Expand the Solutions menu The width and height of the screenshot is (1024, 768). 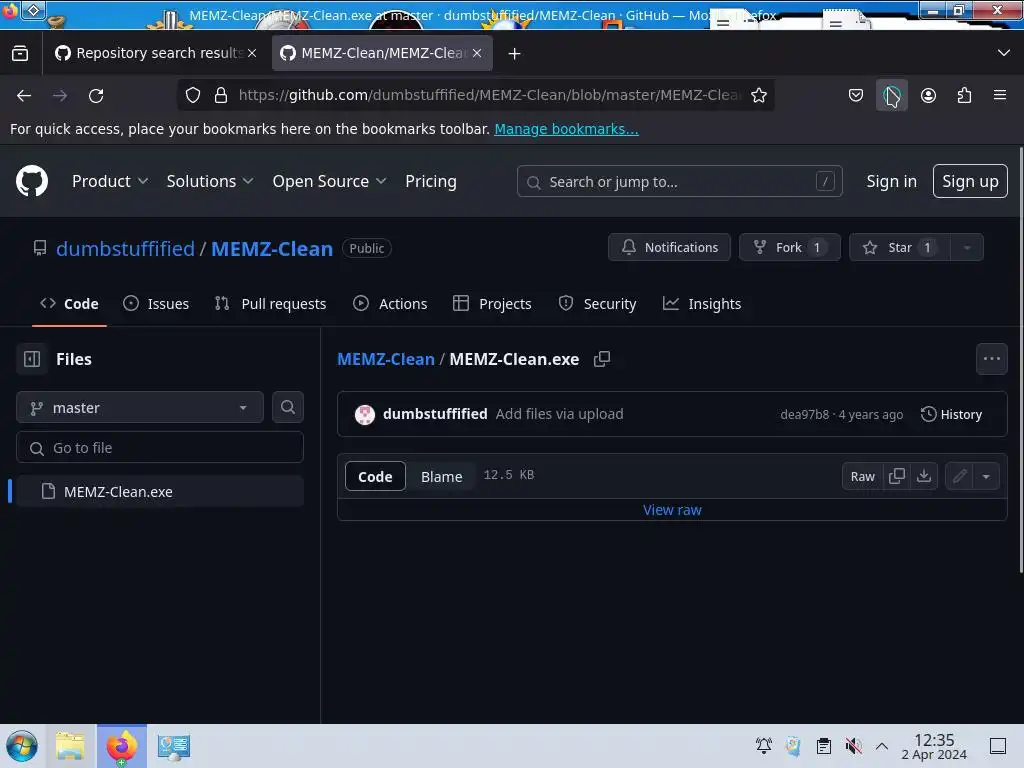click(210, 182)
